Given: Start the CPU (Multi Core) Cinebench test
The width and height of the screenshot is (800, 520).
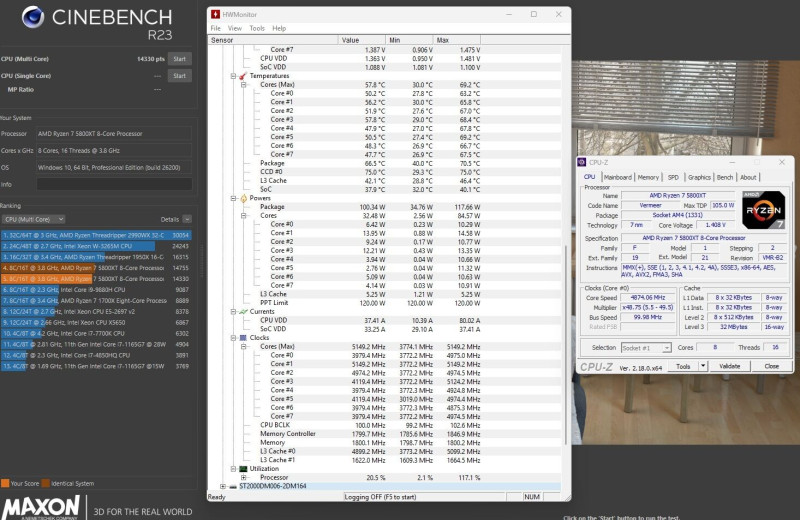Looking at the screenshot, I should tap(180, 59).
